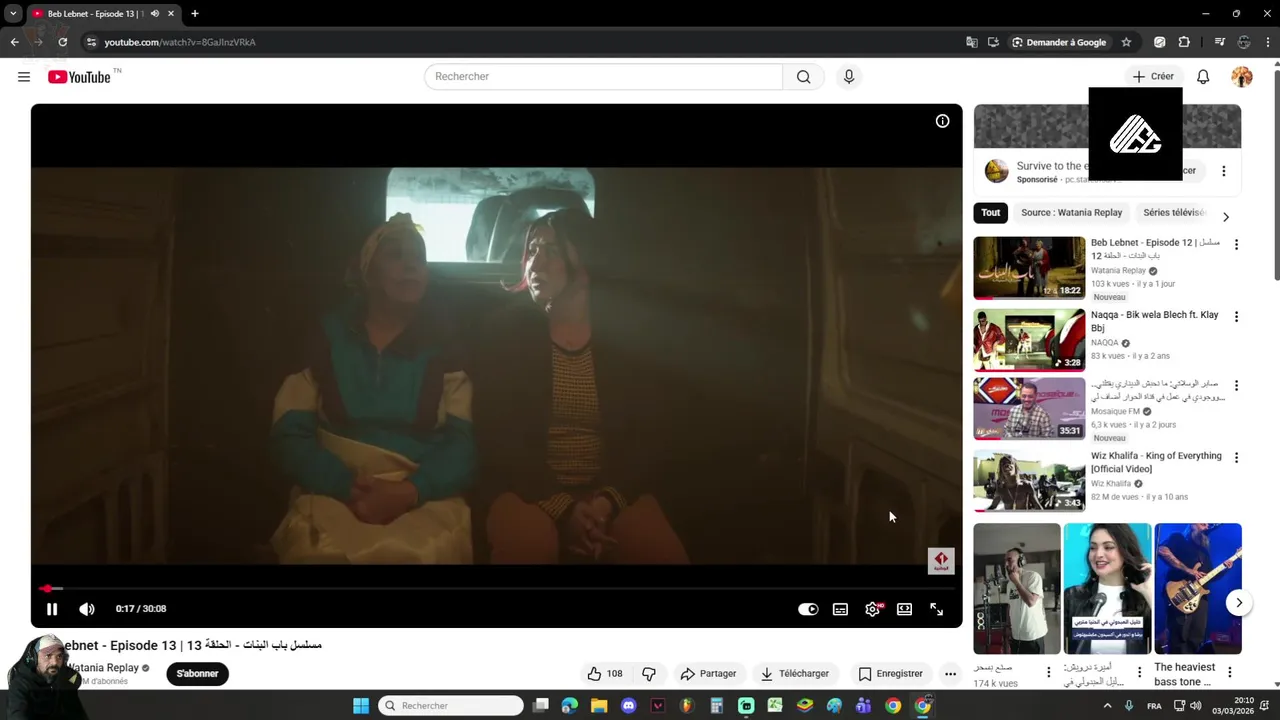Viewport: 1280px width, 720px height.
Task: Open YouTube notifications bell
Action: tap(1203, 77)
